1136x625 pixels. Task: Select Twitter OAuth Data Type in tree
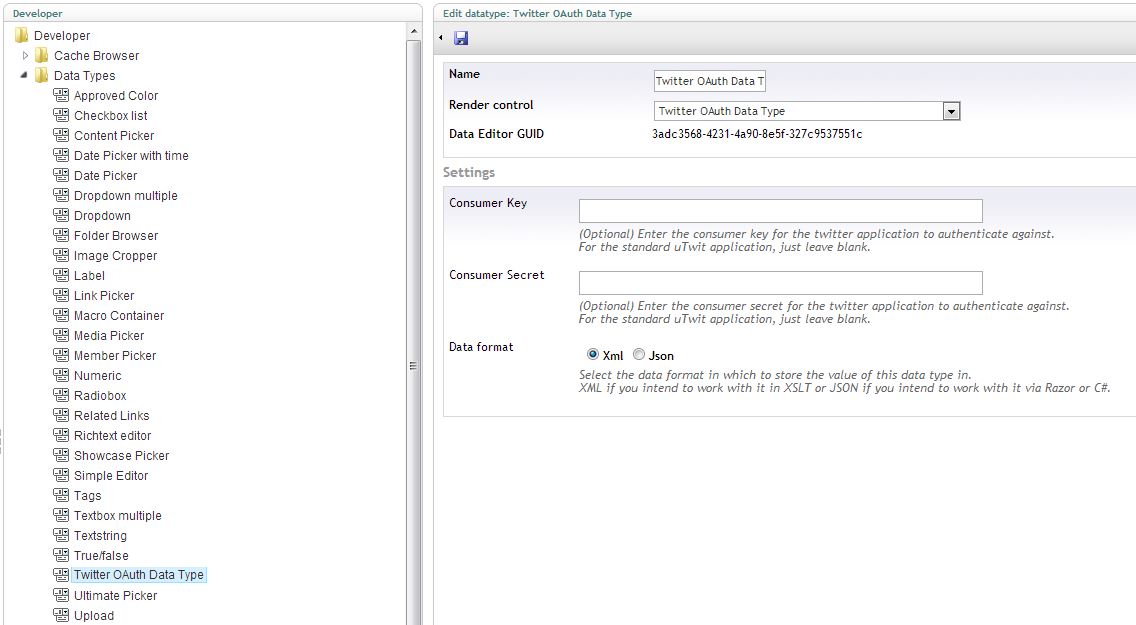click(139, 574)
